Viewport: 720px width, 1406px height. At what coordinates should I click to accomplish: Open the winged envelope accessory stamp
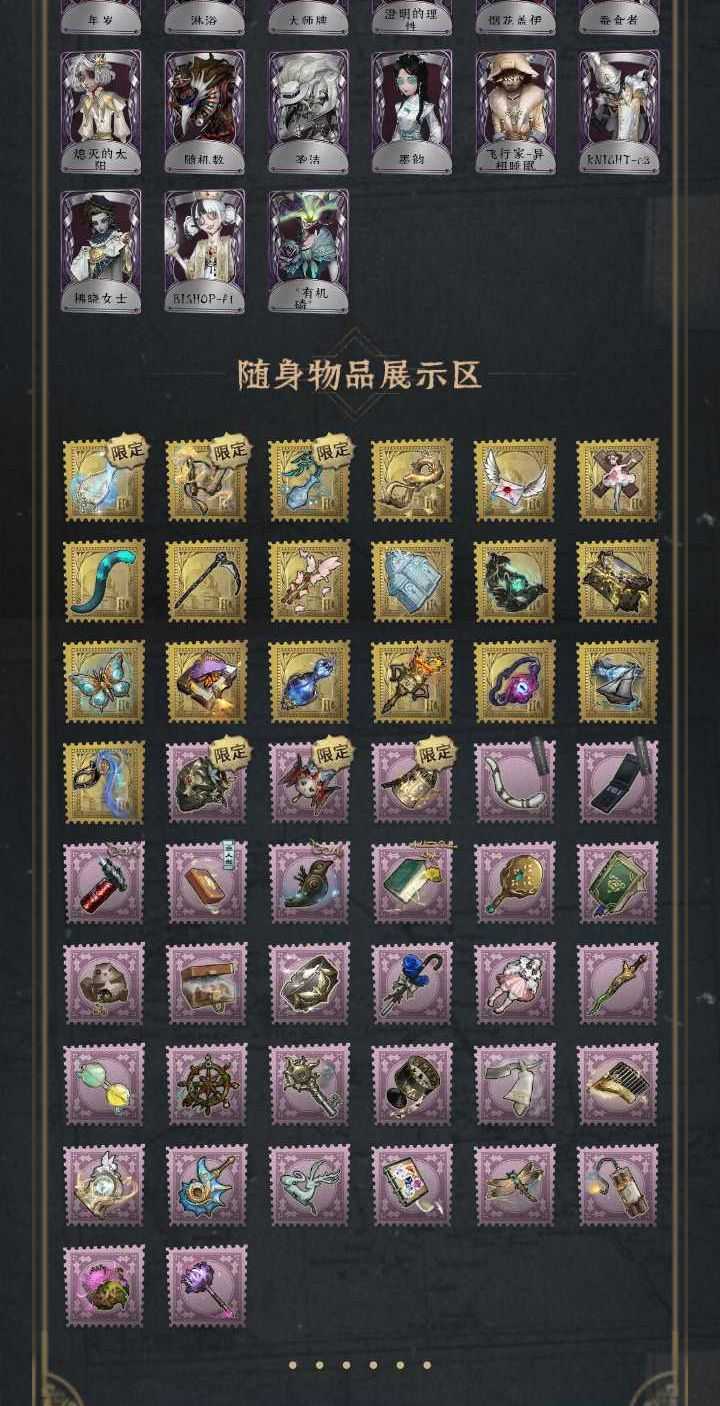(515, 480)
